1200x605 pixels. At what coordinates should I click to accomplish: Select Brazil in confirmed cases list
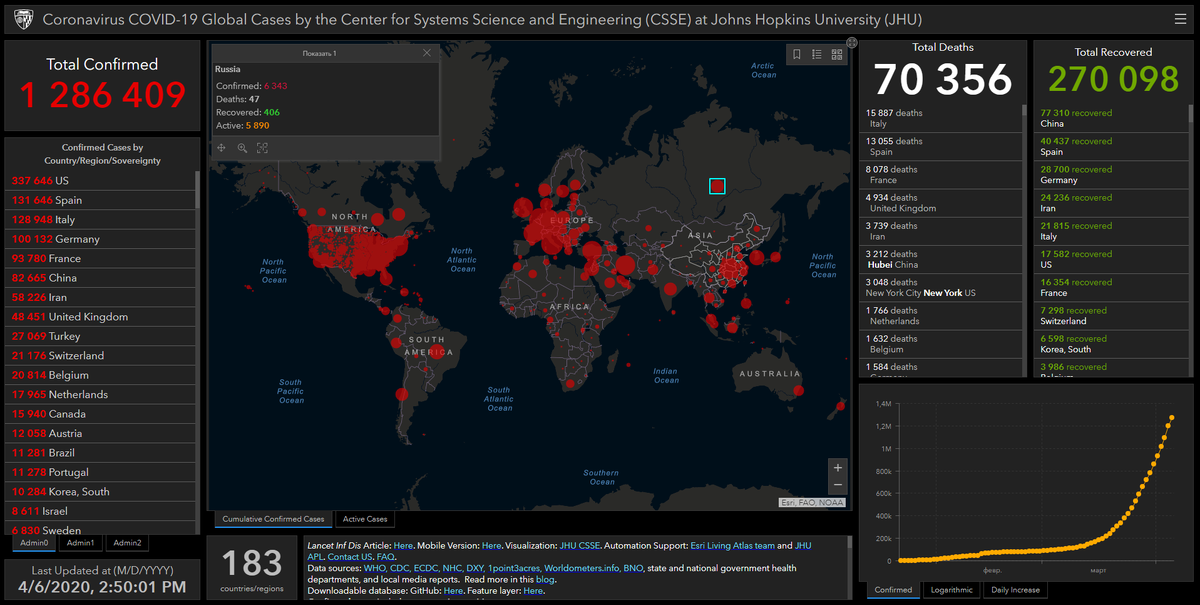(x=100, y=453)
